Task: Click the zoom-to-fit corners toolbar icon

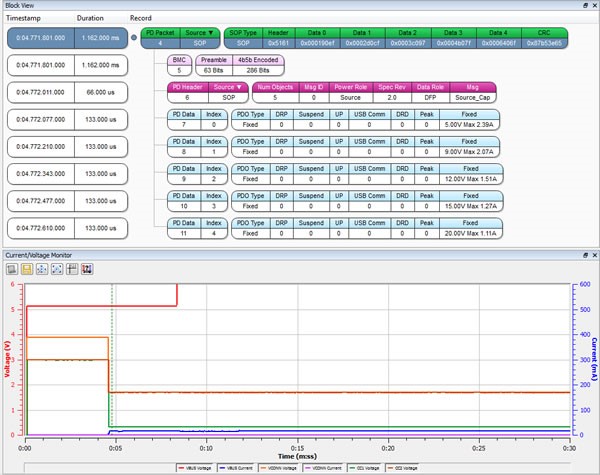Action: 57,269
